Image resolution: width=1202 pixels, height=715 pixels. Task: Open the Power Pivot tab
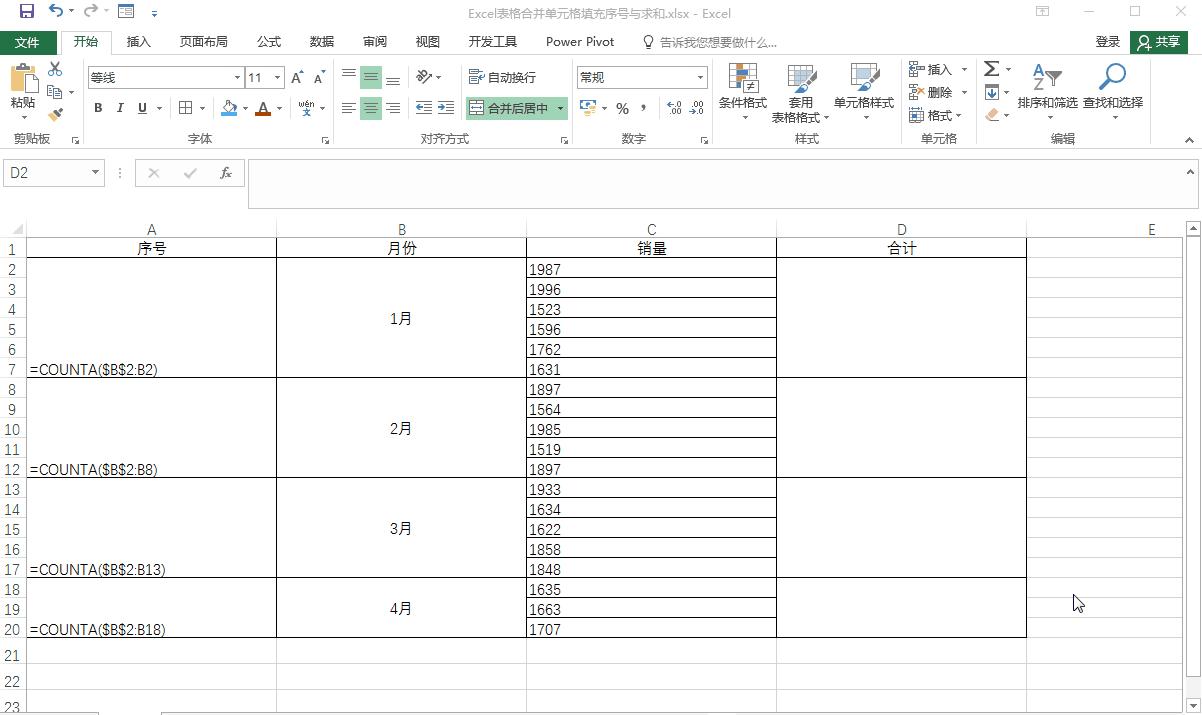pyautogui.click(x=579, y=42)
